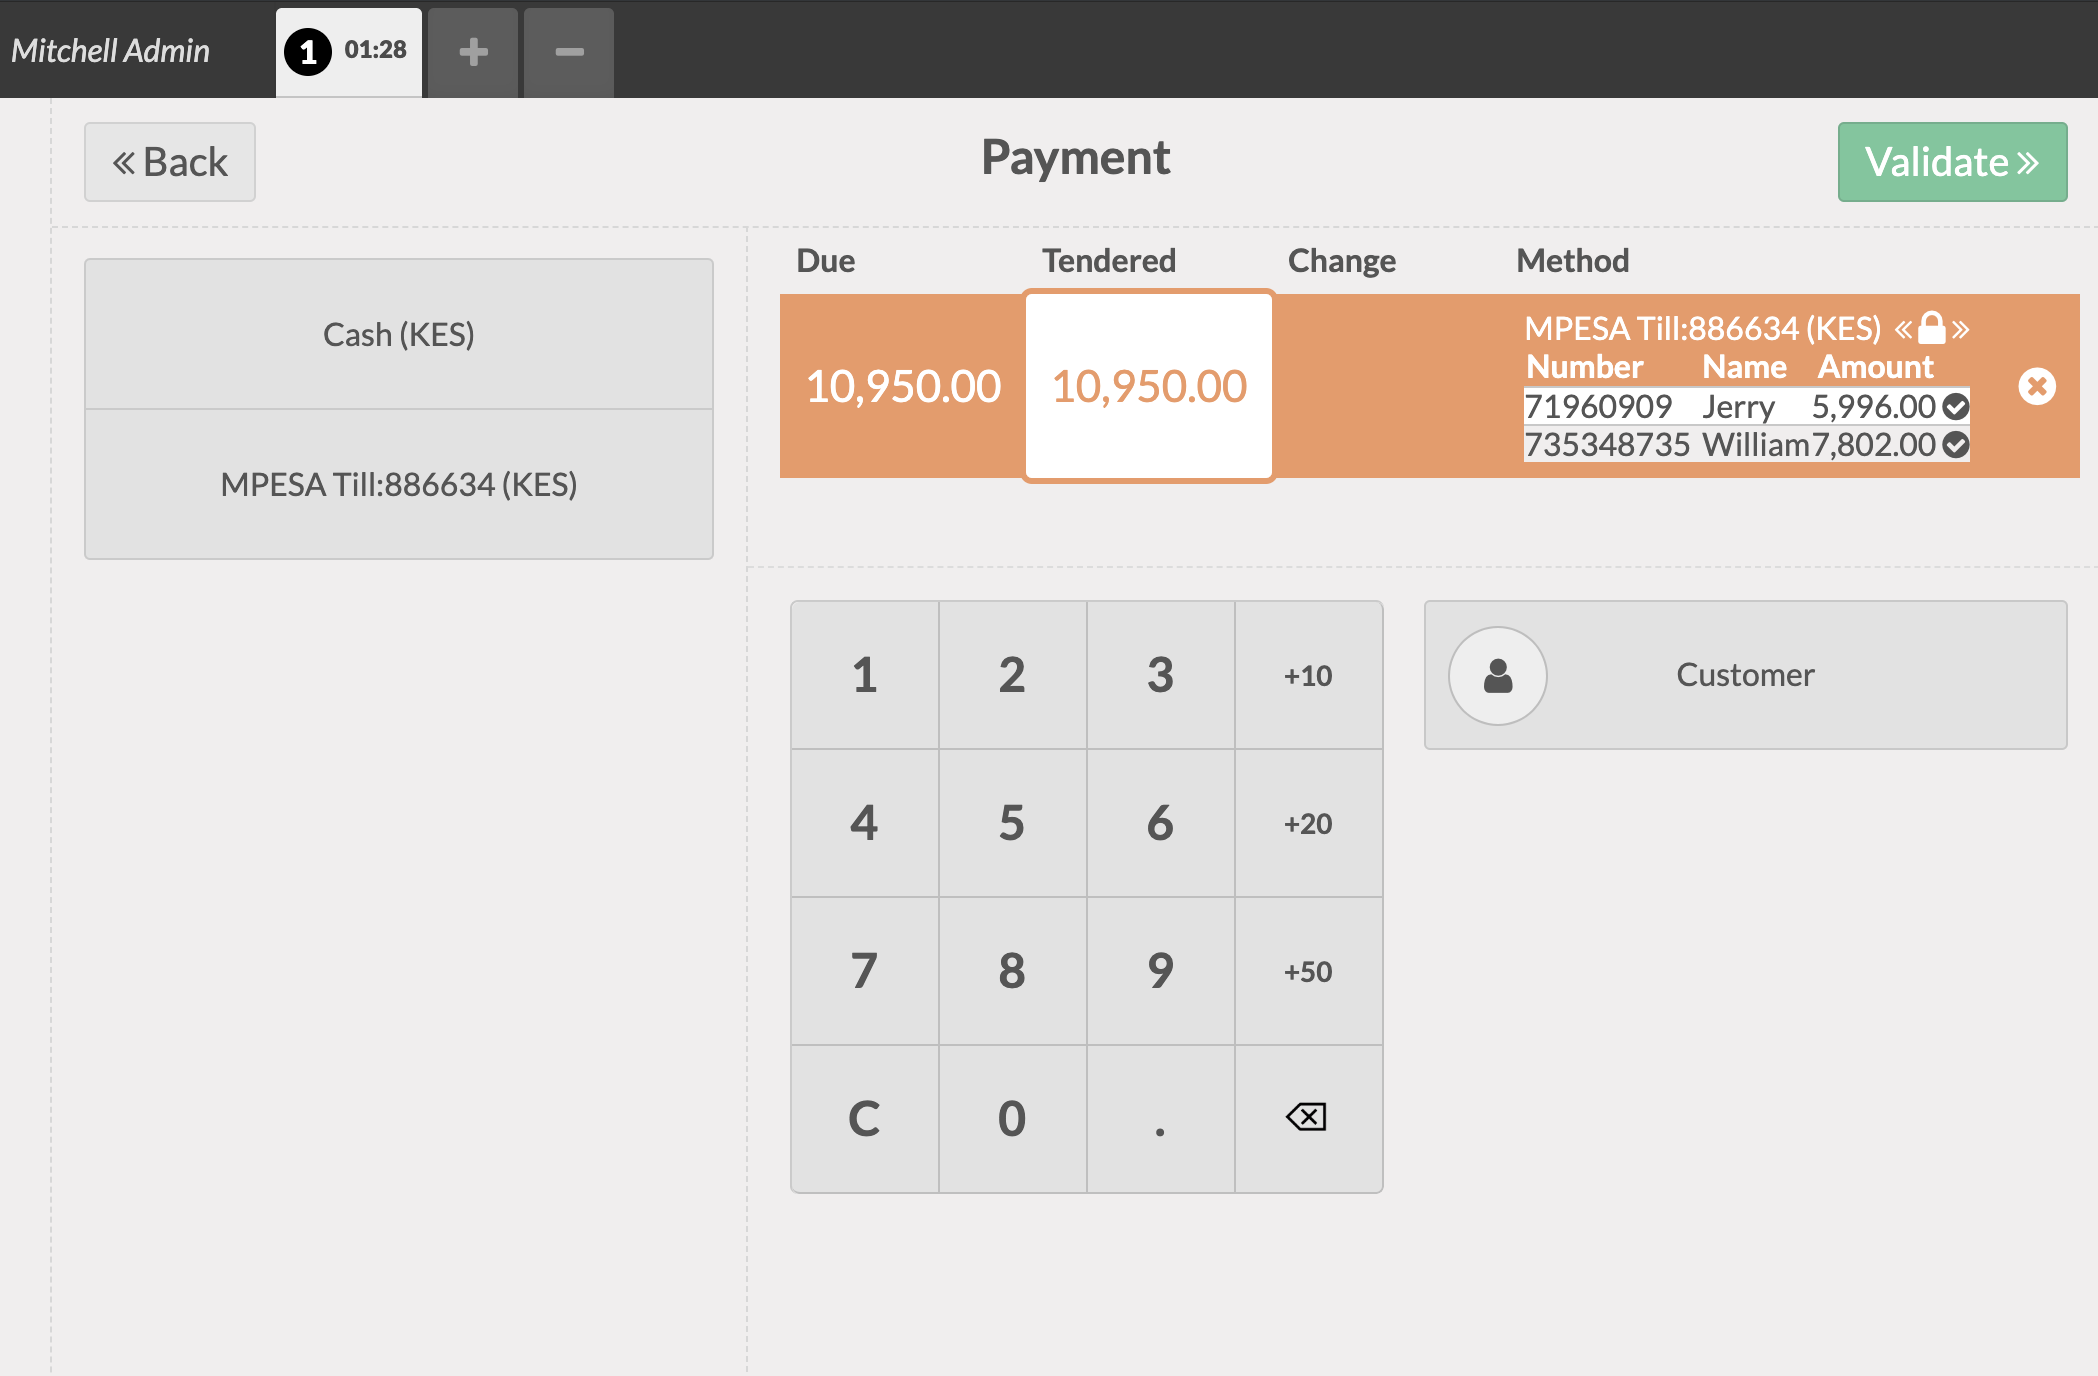
Task: Toggle checkmark for Jerry's 5,996.00 payment
Action: (1956, 407)
